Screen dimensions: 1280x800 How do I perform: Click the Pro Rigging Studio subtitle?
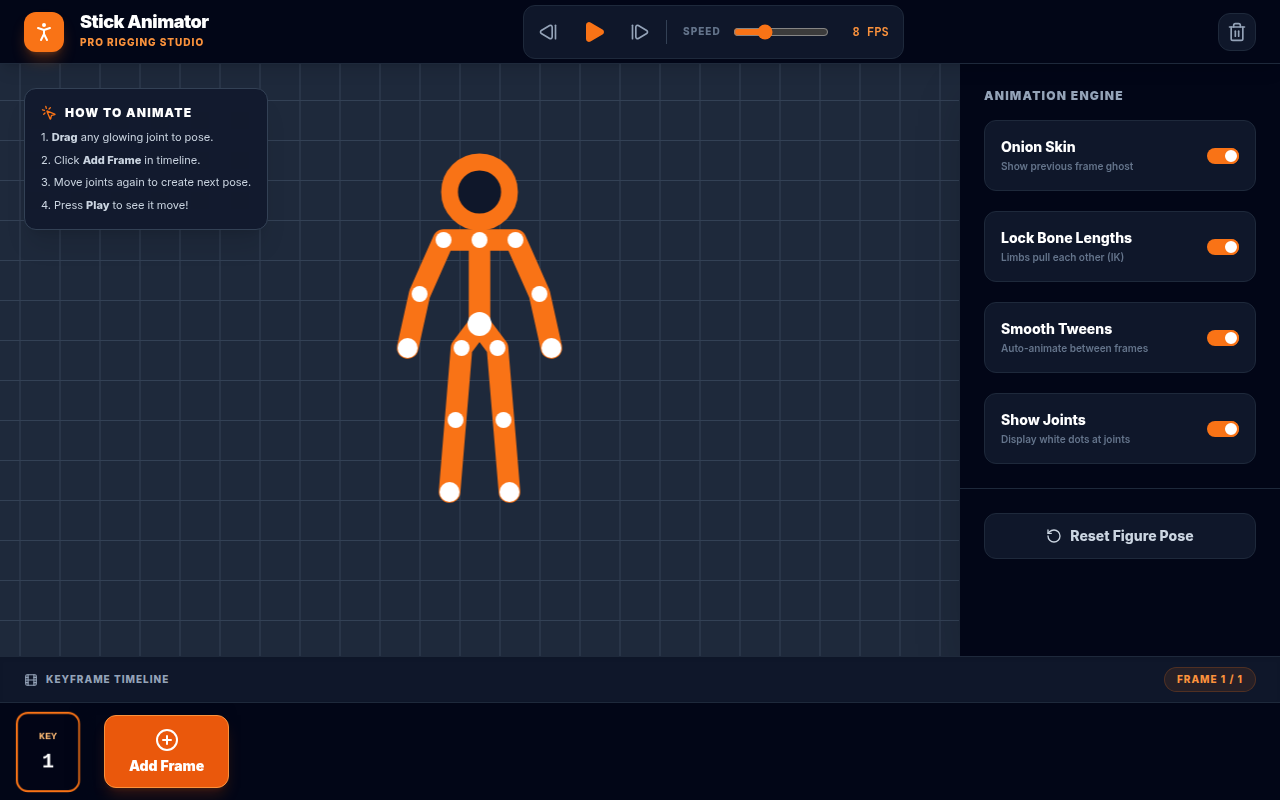(142, 43)
